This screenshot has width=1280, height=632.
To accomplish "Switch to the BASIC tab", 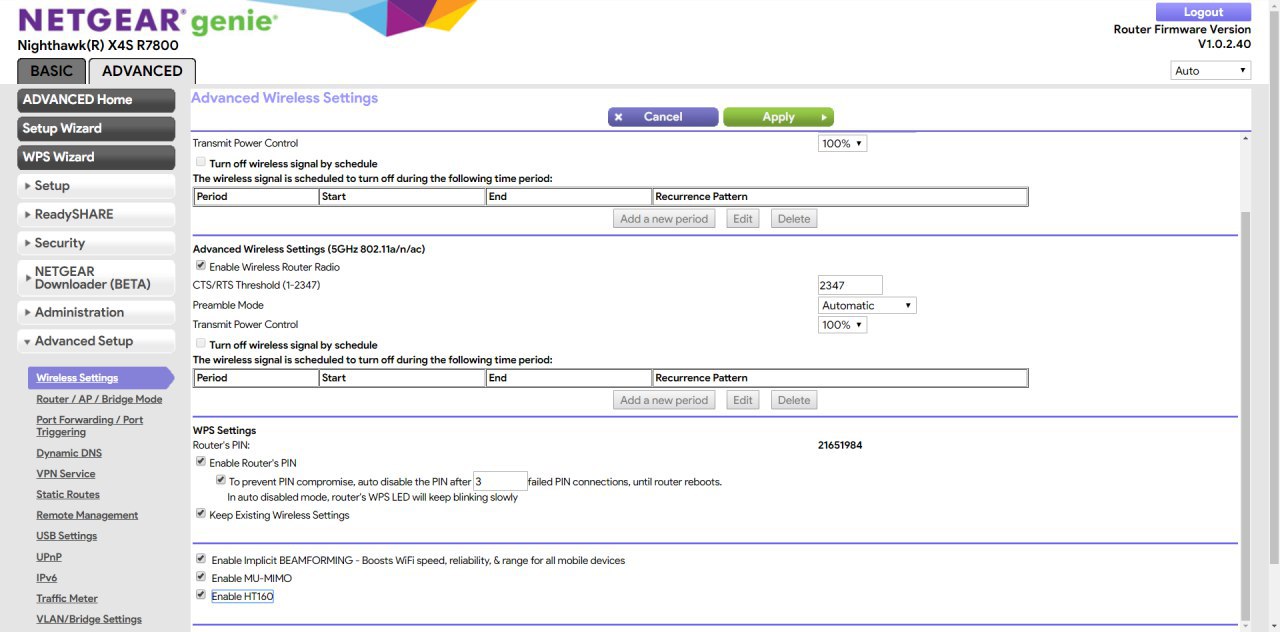I will click(51, 71).
